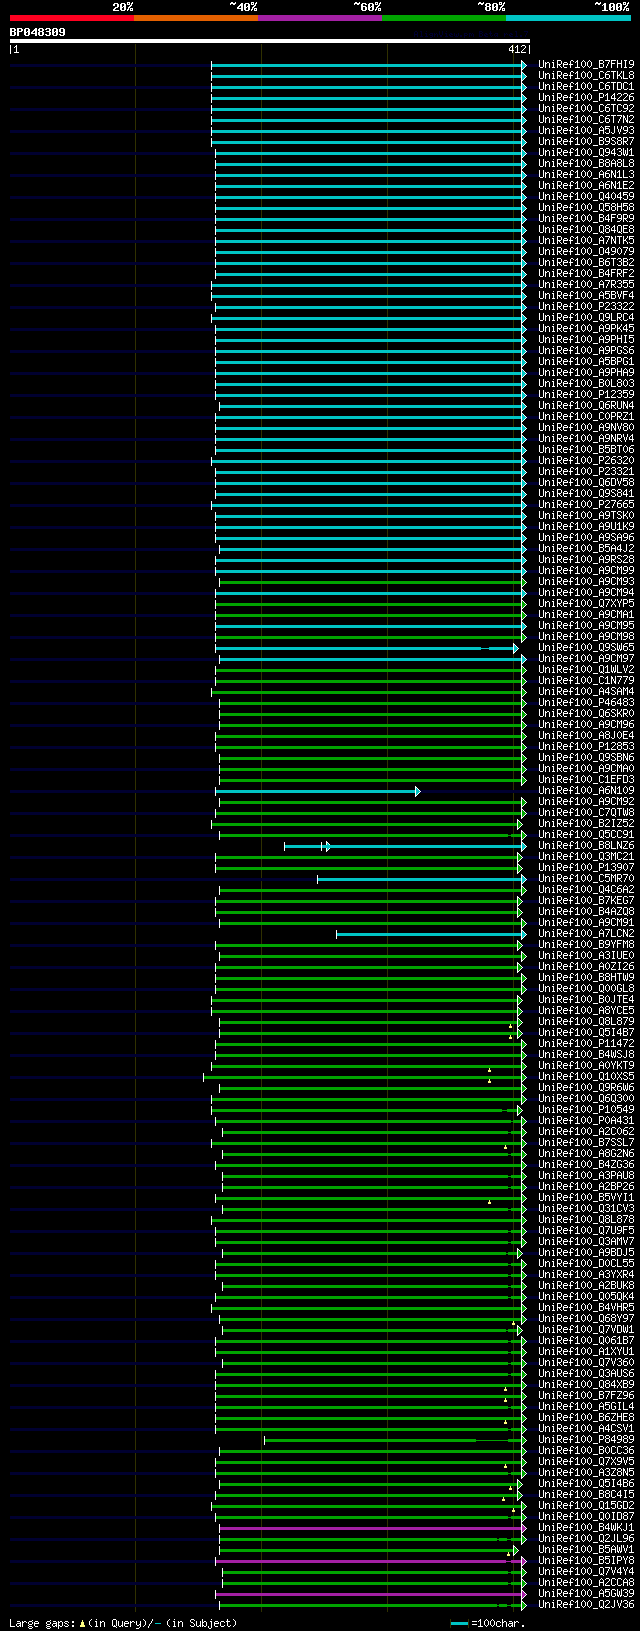Select the UniRef100_P46483 label
Image resolution: width=640 pixels, height=1631 pixels.
pos(586,702)
